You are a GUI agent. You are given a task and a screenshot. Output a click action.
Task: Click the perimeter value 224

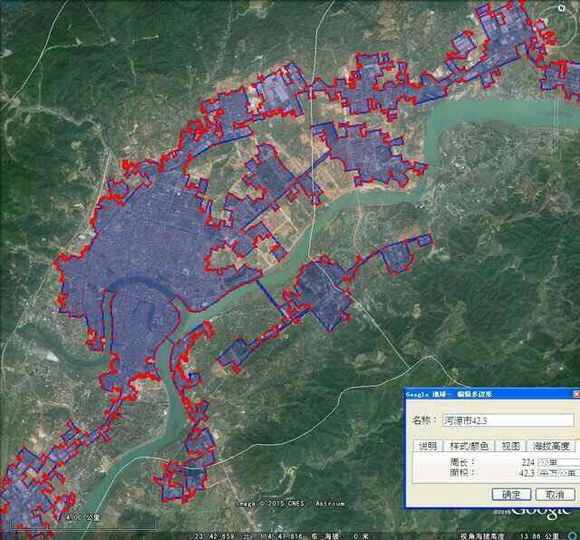click(528, 462)
